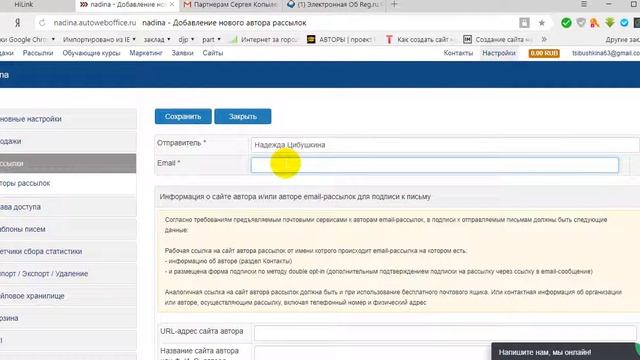
Task: Expand the 'заклад' bookmark folder
Action: coord(157,40)
